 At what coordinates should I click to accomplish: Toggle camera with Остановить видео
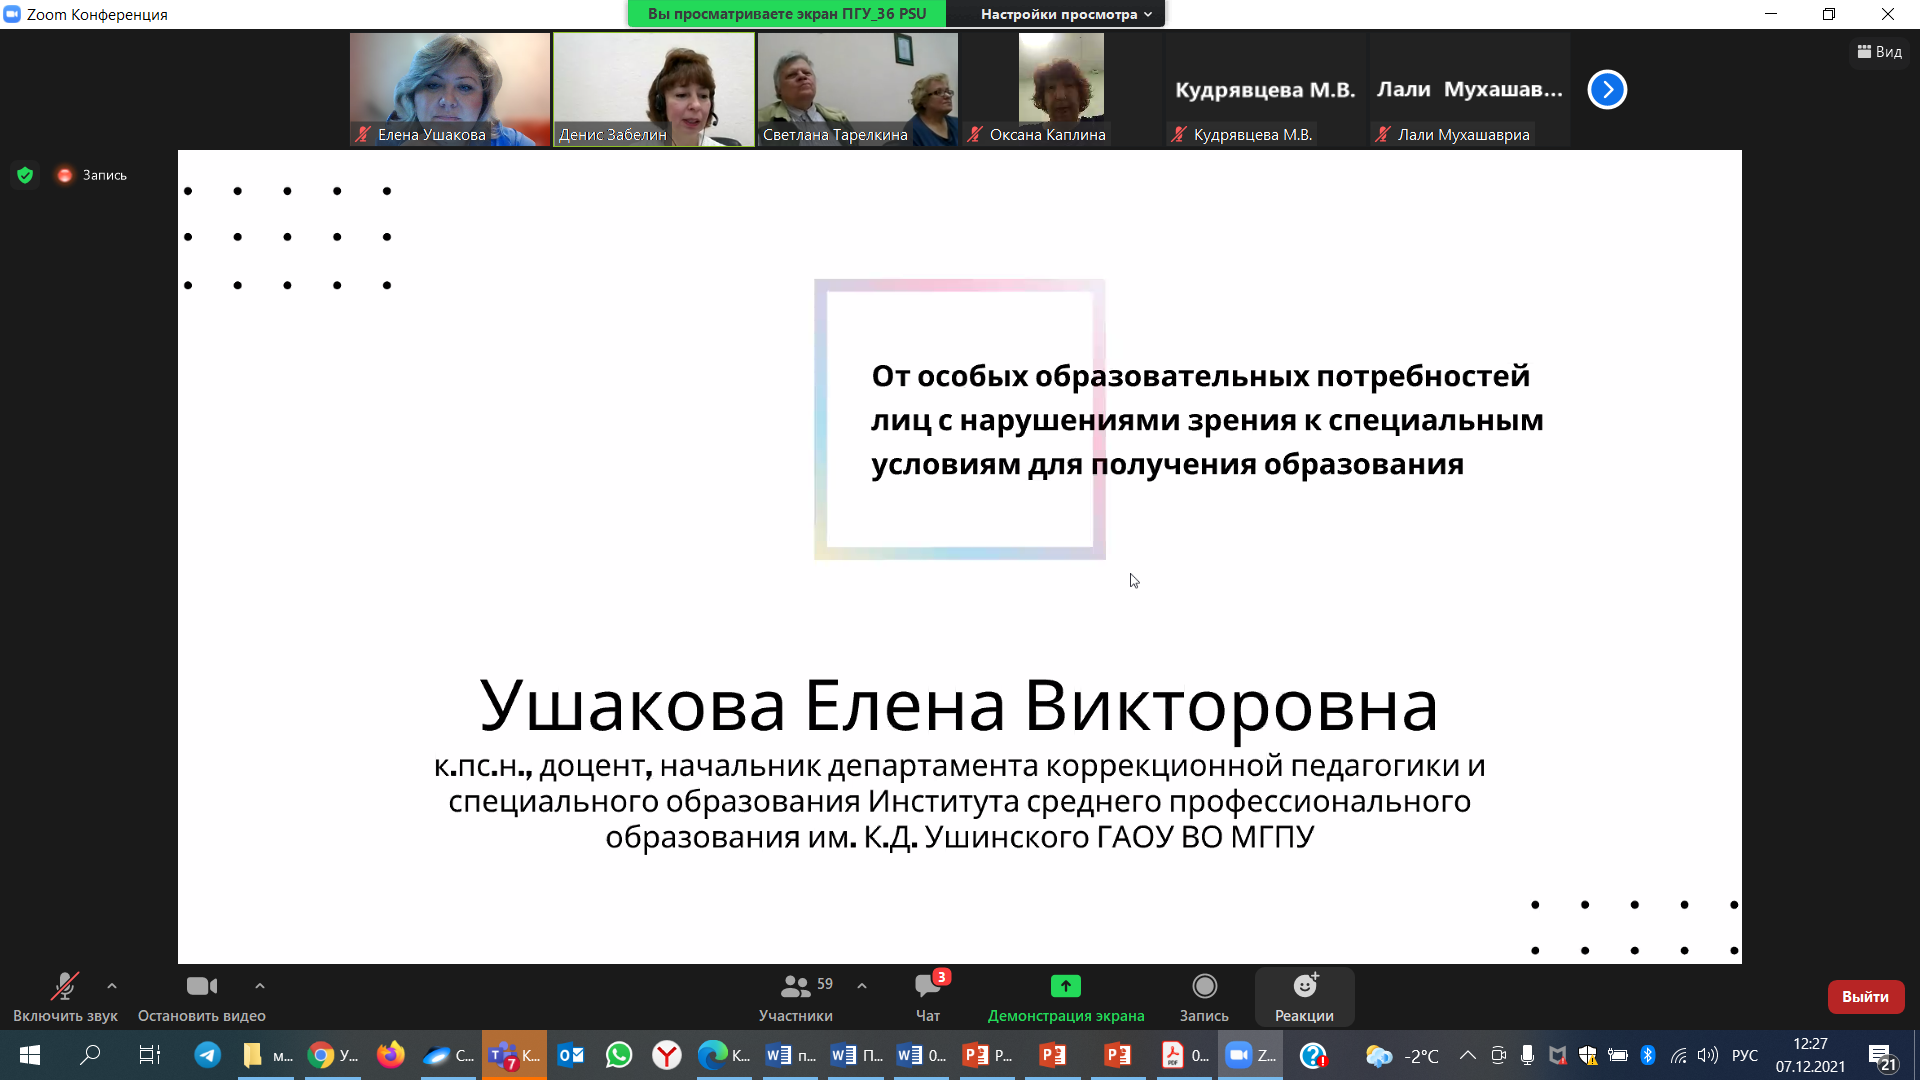pyautogui.click(x=202, y=987)
